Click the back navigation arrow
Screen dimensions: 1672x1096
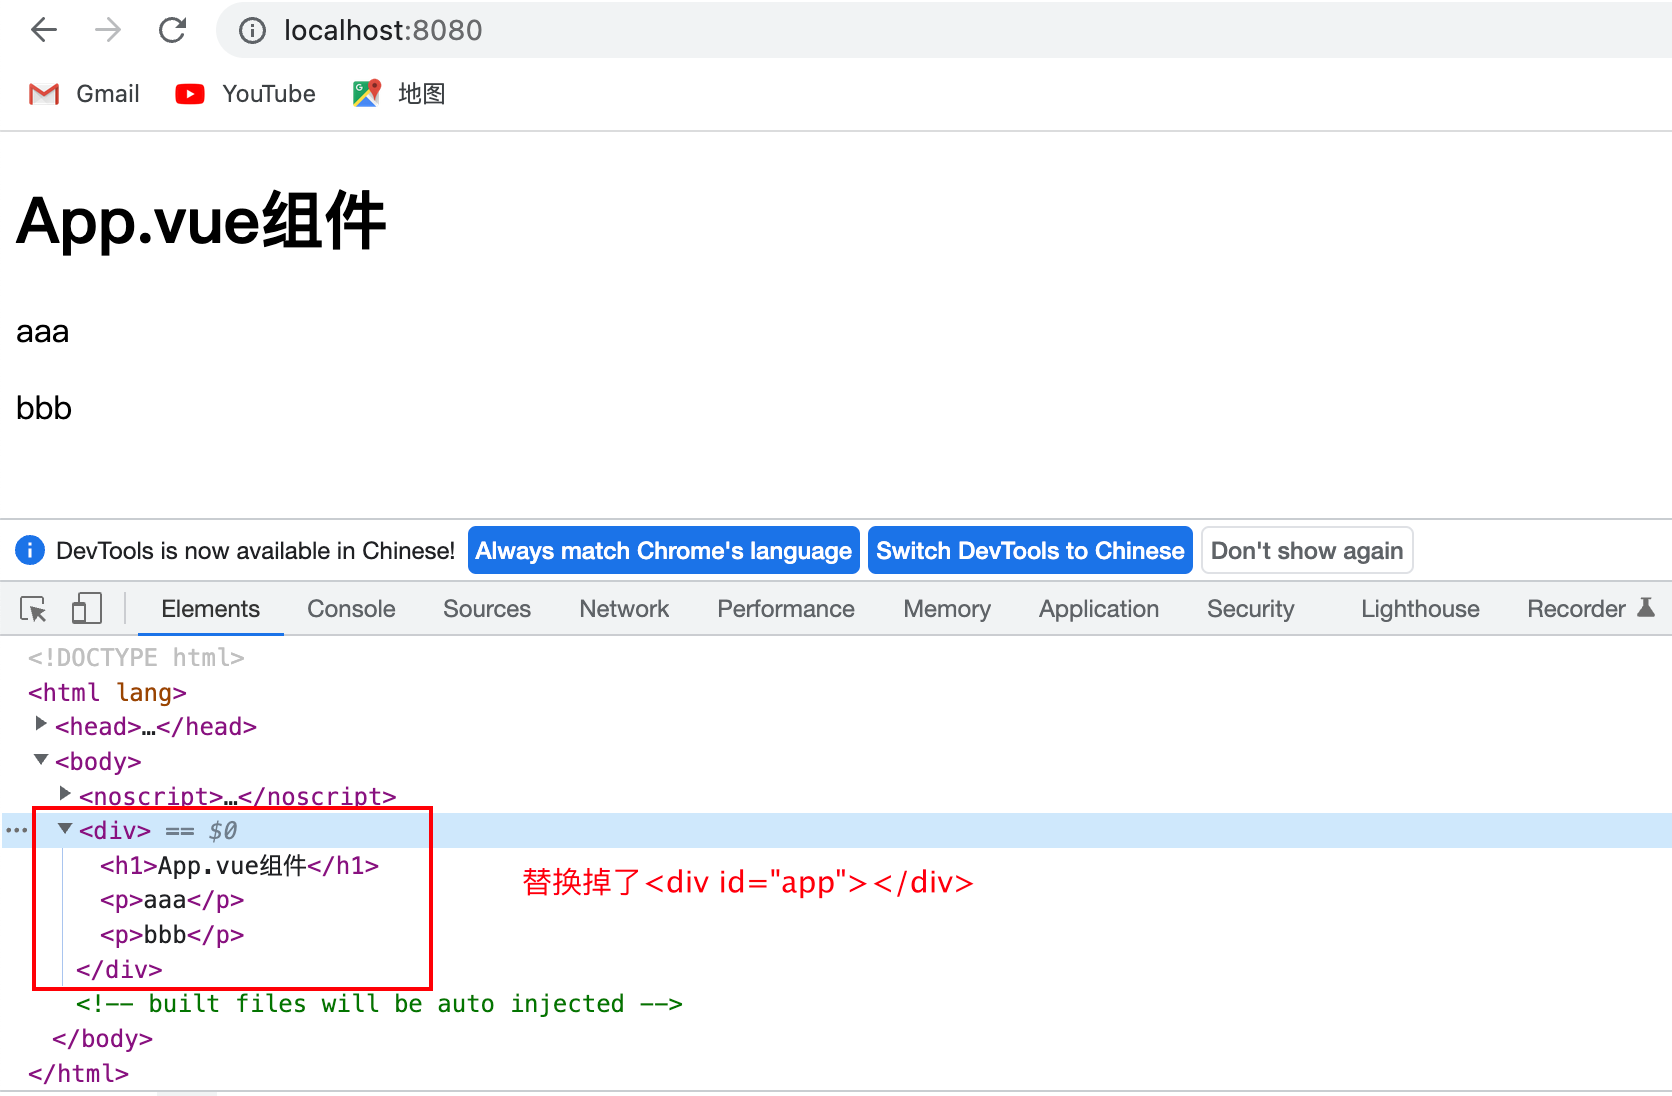click(43, 29)
